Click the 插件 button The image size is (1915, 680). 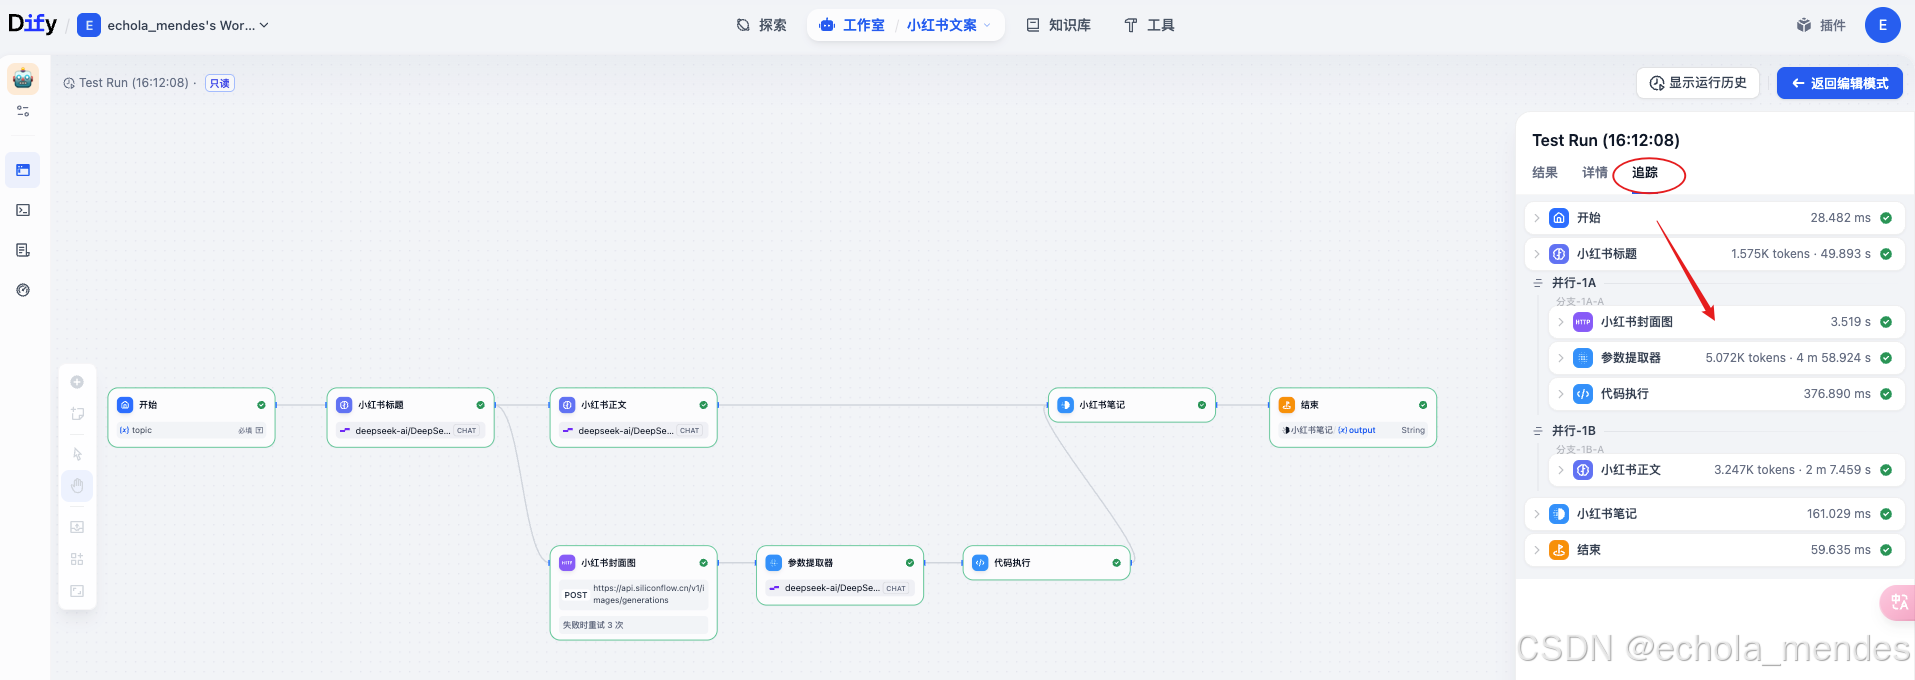[1821, 25]
